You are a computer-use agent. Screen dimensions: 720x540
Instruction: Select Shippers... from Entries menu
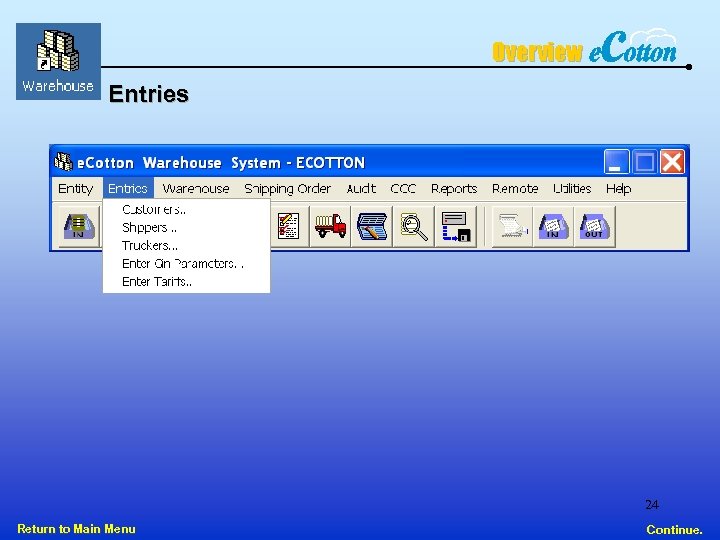tap(186, 227)
